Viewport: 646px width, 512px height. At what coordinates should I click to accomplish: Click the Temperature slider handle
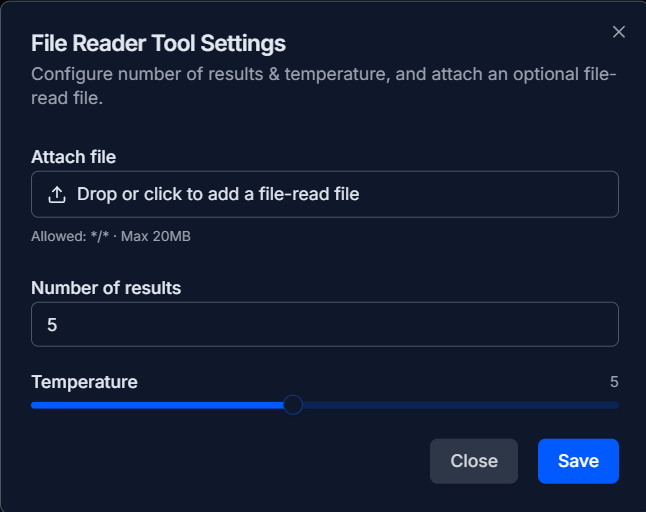click(x=292, y=405)
